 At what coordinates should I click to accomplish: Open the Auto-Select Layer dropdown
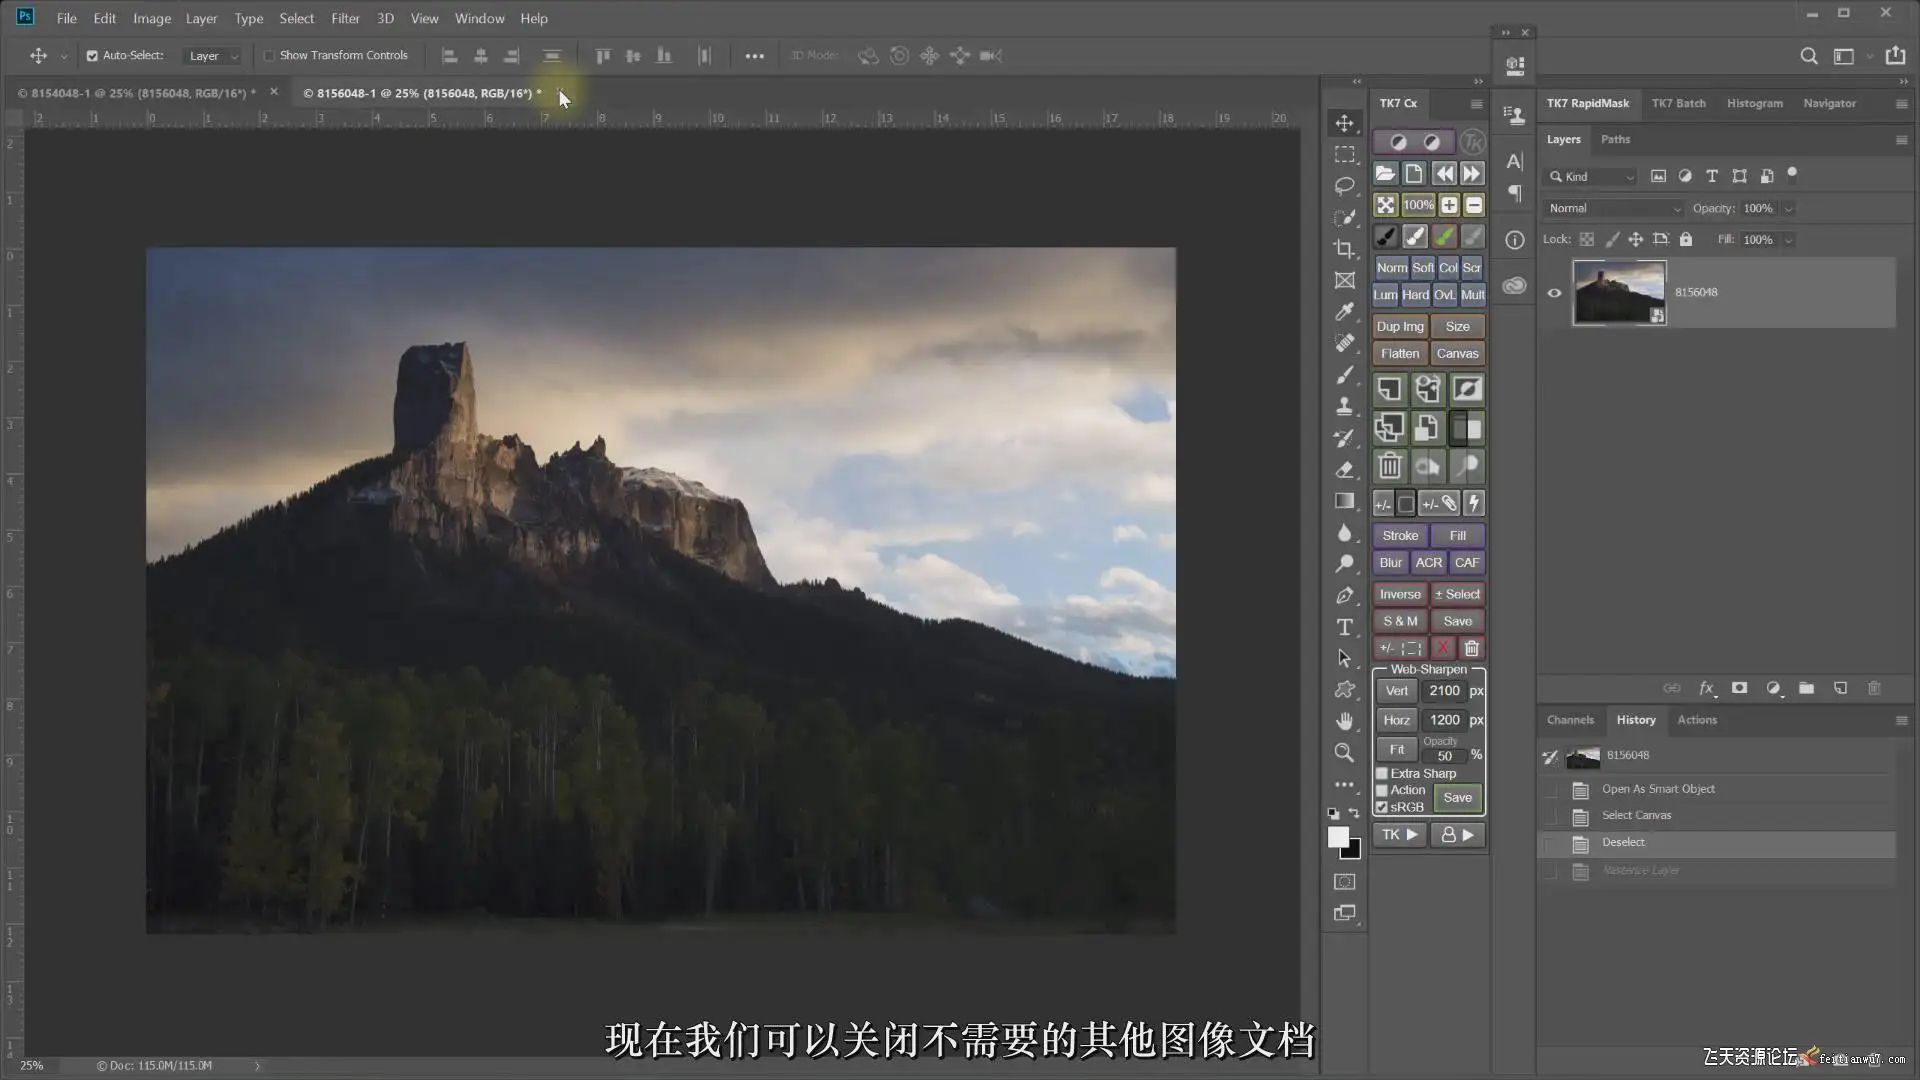213,56
